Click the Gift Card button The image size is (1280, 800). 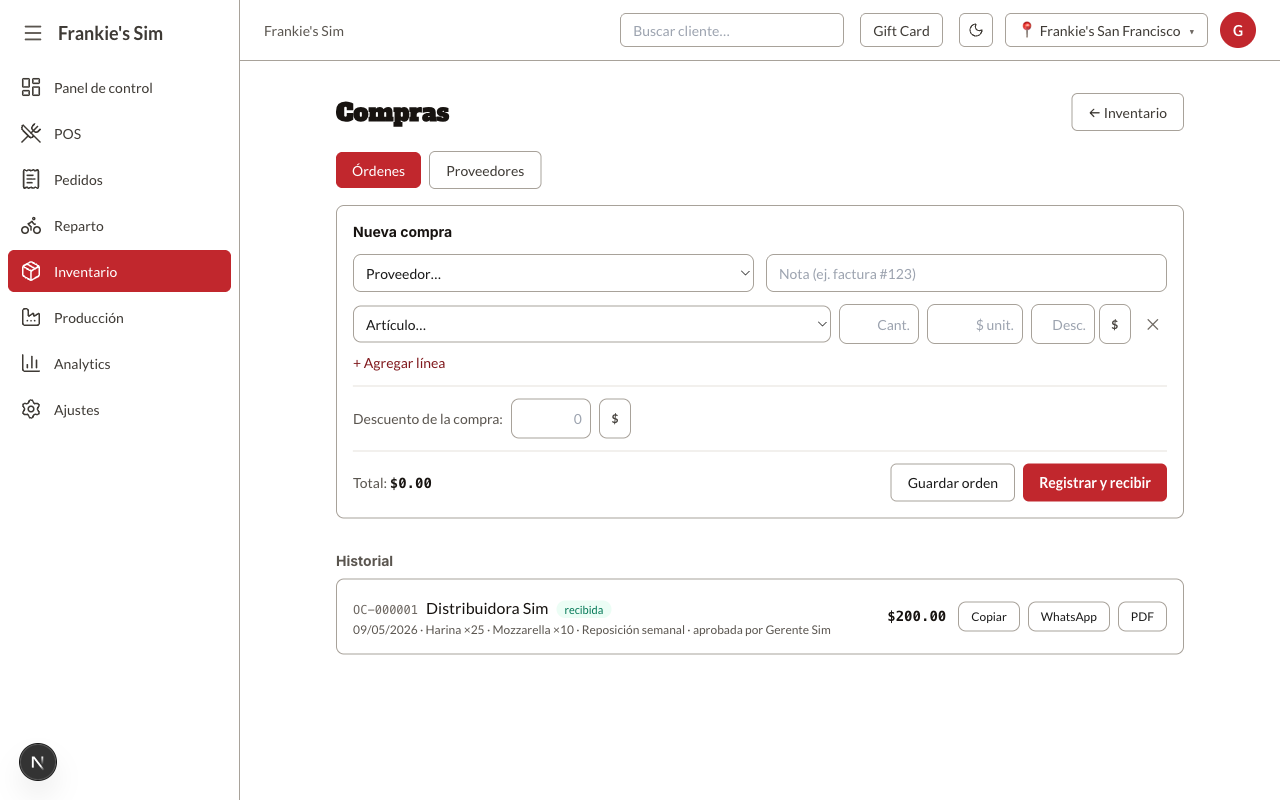click(x=901, y=30)
